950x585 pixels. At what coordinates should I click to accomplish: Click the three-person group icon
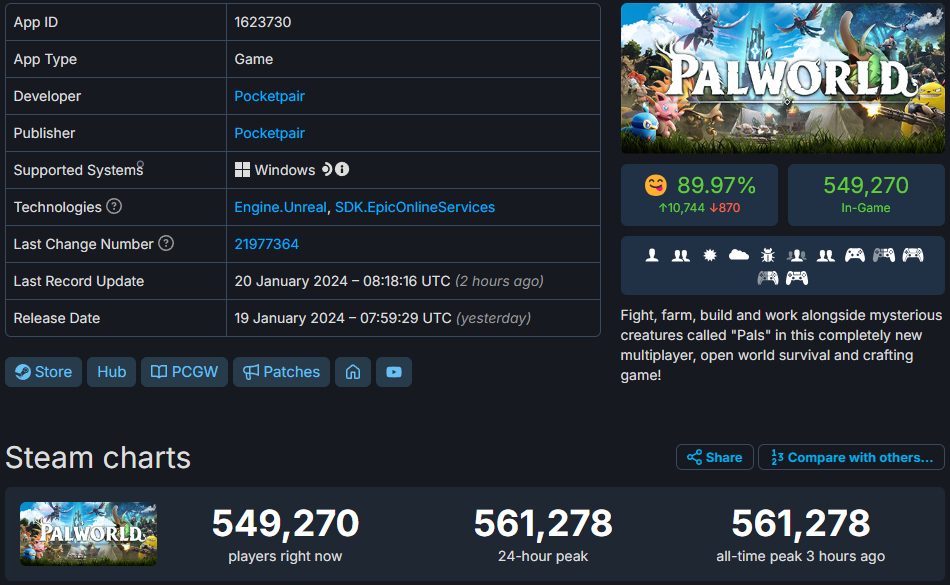coord(797,256)
